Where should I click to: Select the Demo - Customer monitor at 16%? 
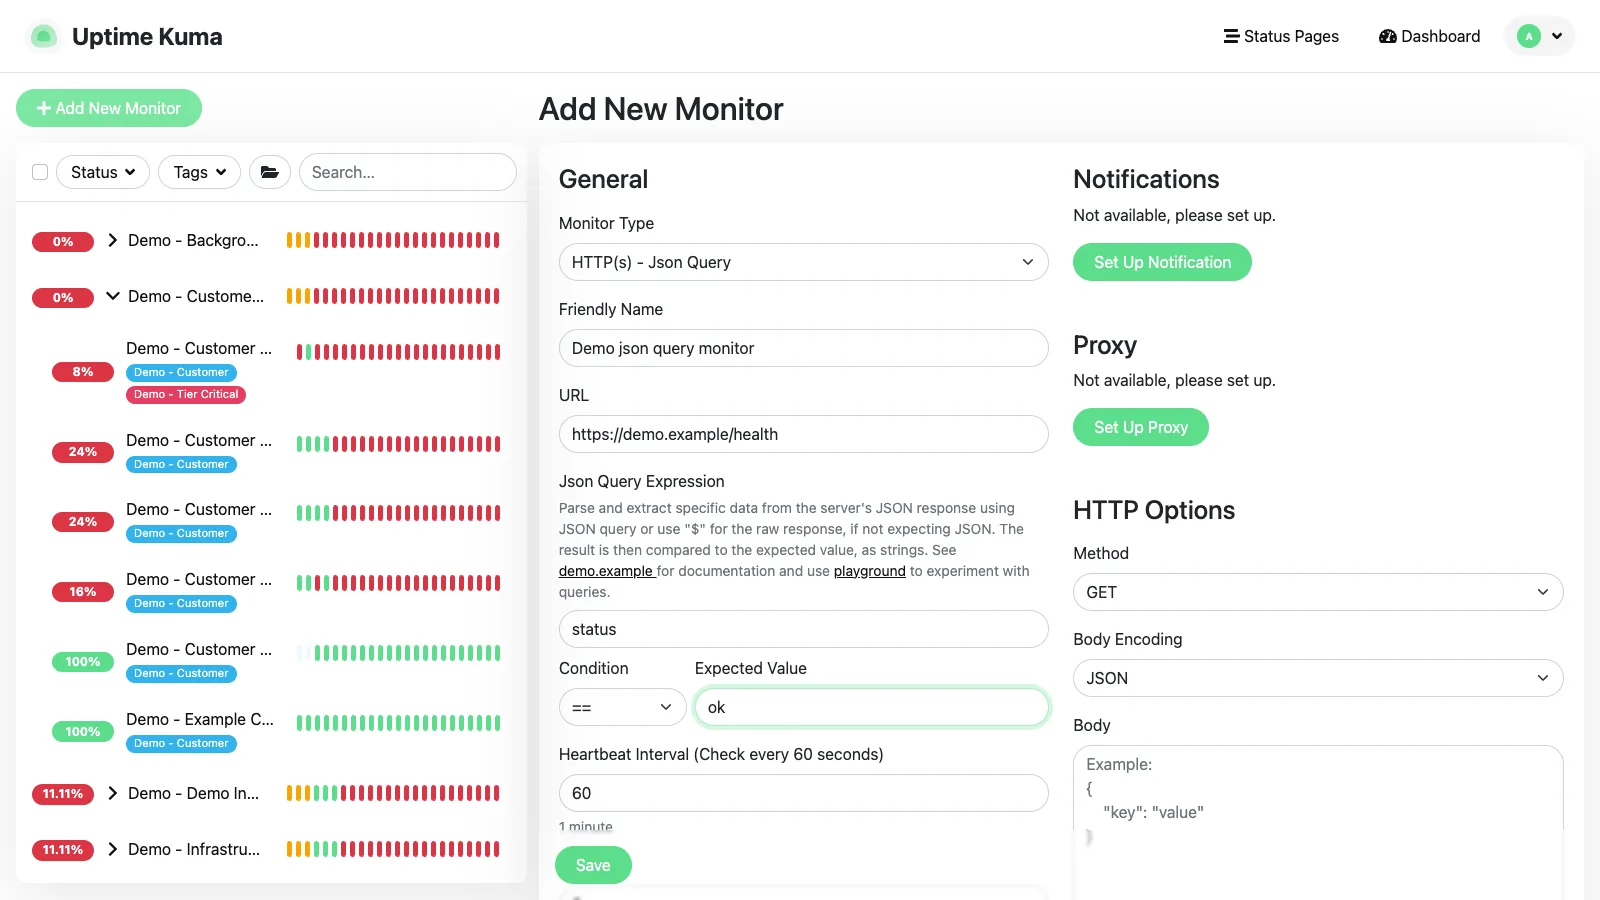pyautogui.click(x=199, y=579)
